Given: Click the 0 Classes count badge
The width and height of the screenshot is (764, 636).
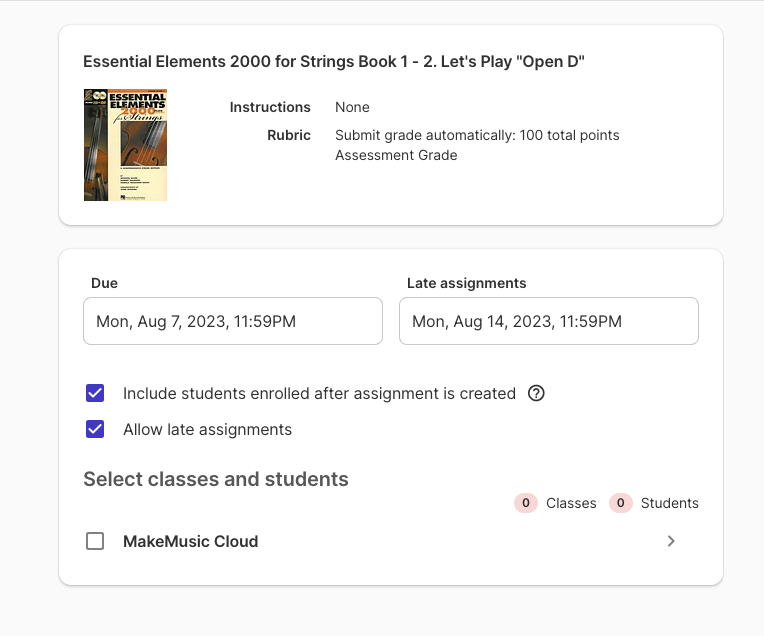Looking at the screenshot, I should point(526,503).
